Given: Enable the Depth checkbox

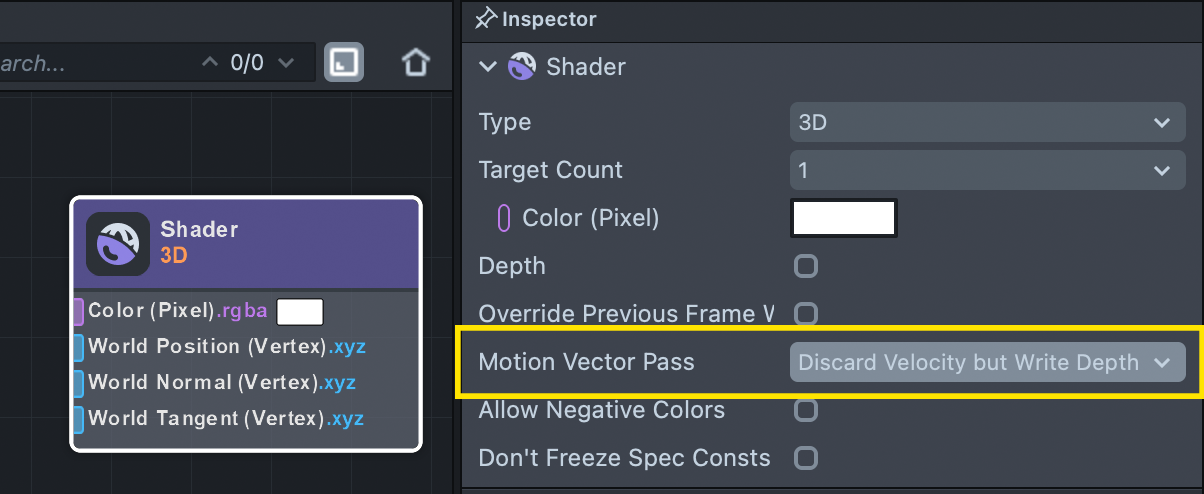Looking at the screenshot, I should tap(805, 266).
